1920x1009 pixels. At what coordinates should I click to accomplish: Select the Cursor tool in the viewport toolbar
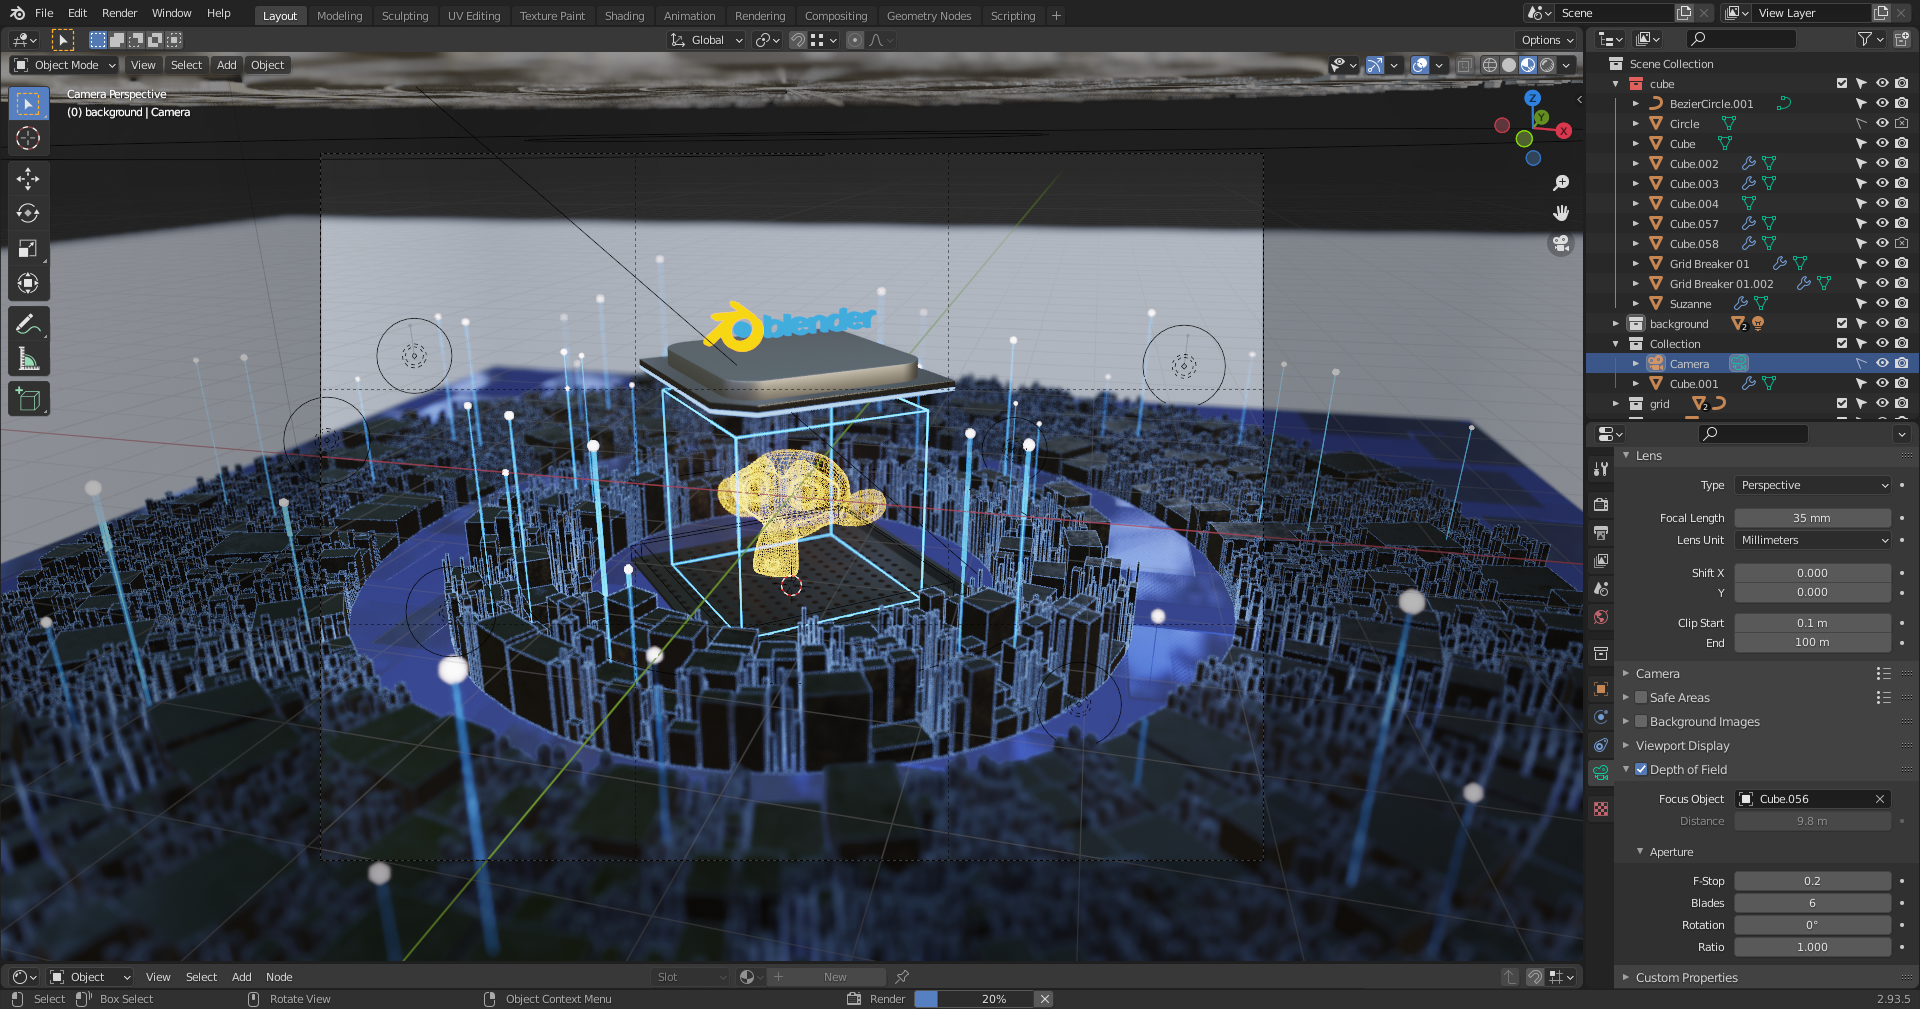(28, 138)
